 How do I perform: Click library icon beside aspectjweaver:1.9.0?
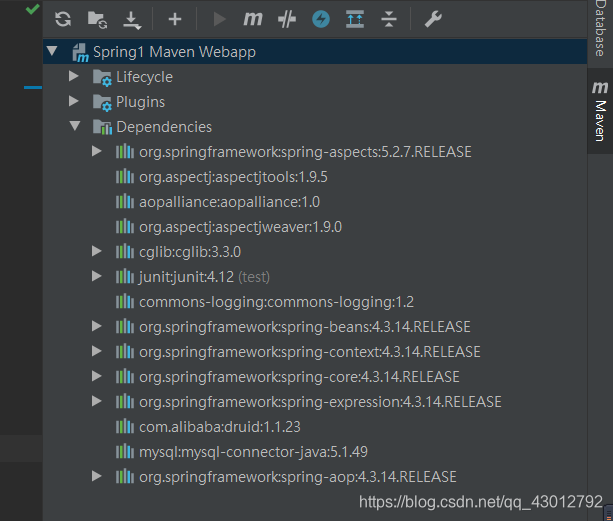[x=125, y=226]
